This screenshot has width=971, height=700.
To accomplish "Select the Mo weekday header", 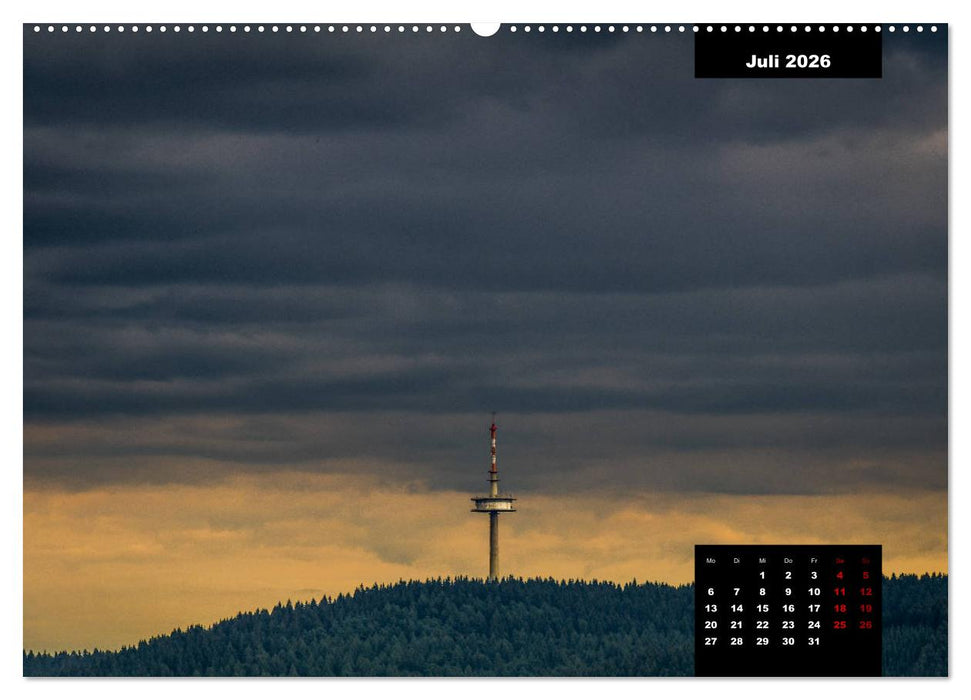I will pos(711,560).
